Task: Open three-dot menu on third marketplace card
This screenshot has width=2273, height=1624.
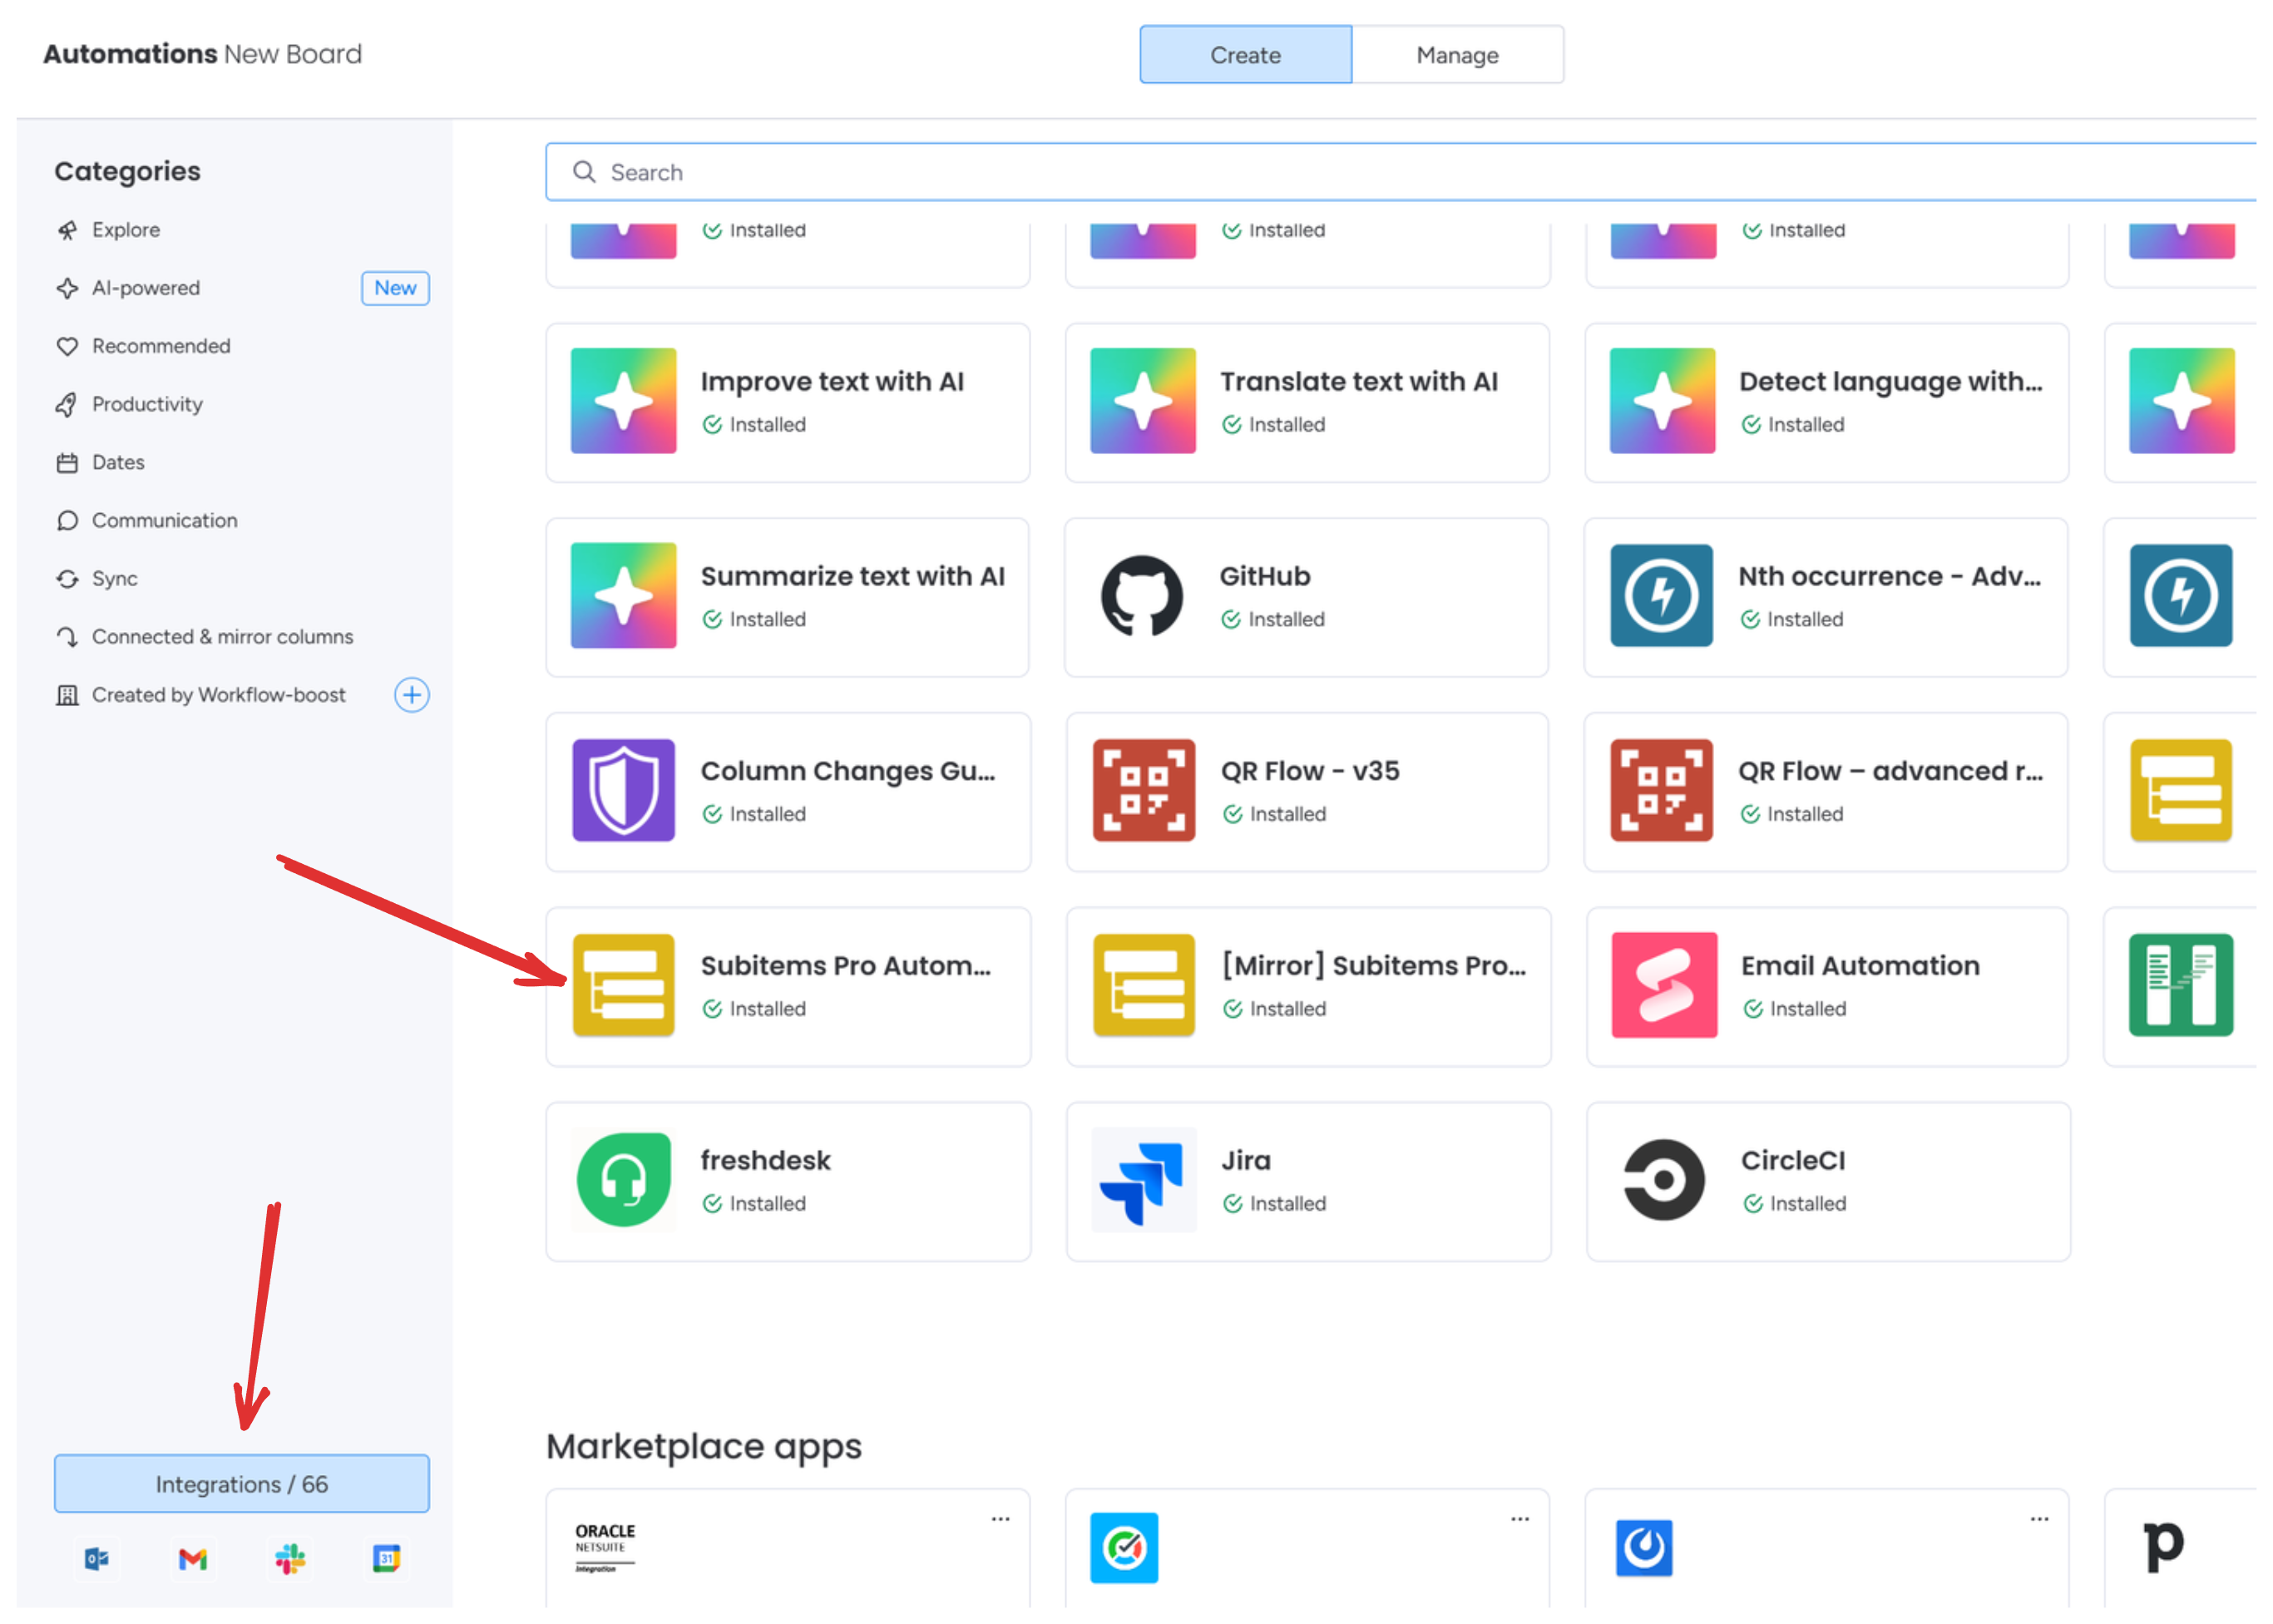Action: pos(2039,1518)
